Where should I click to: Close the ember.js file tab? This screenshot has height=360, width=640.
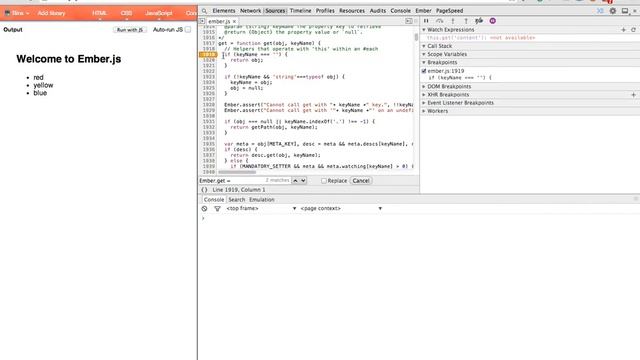tap(235, 21)
